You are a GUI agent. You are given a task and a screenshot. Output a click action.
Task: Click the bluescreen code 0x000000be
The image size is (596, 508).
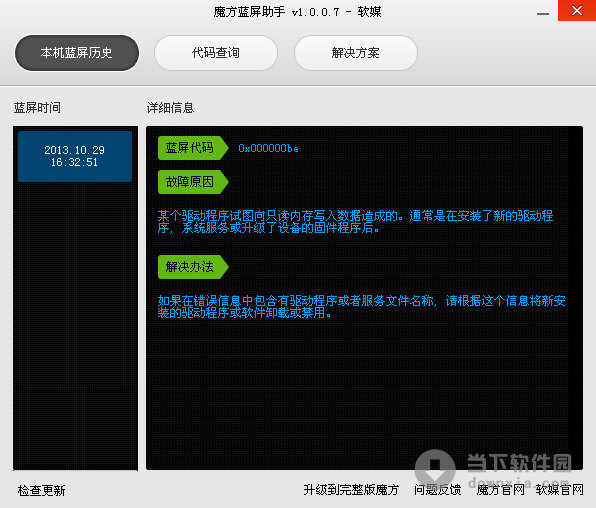[268, 148]
